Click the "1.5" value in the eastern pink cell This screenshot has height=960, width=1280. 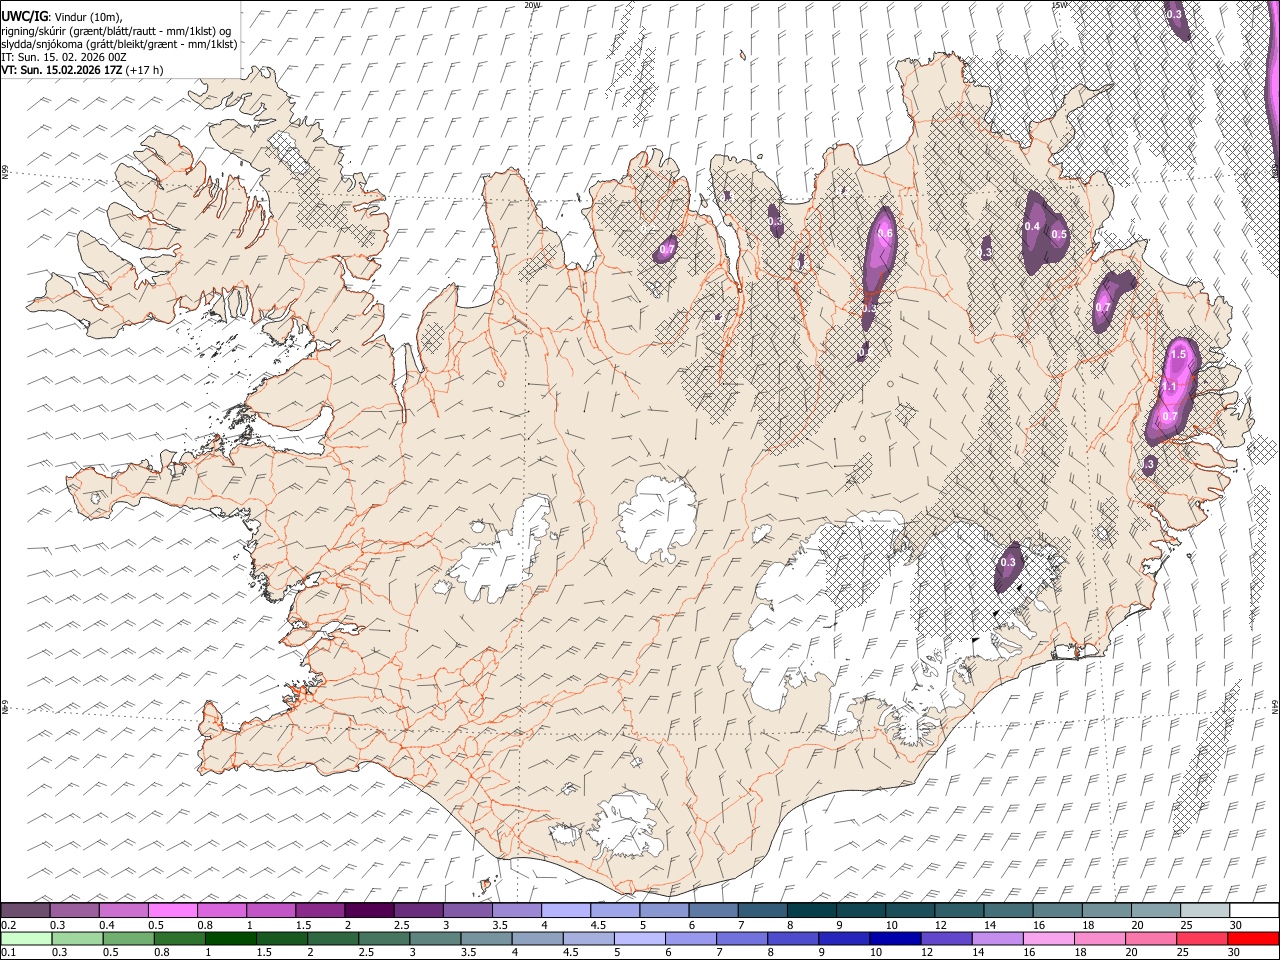tap(1178, 354)
